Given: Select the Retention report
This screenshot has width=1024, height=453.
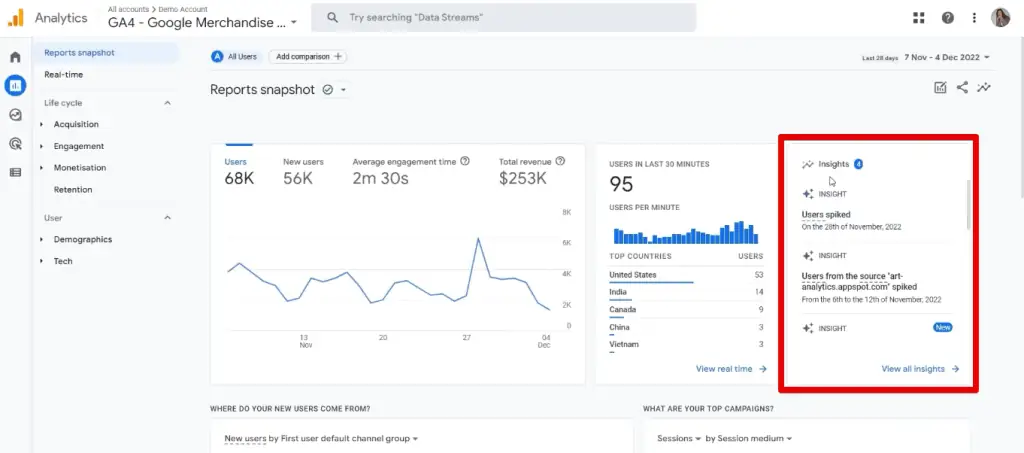Looking at the screenshot, I should 73,189.
